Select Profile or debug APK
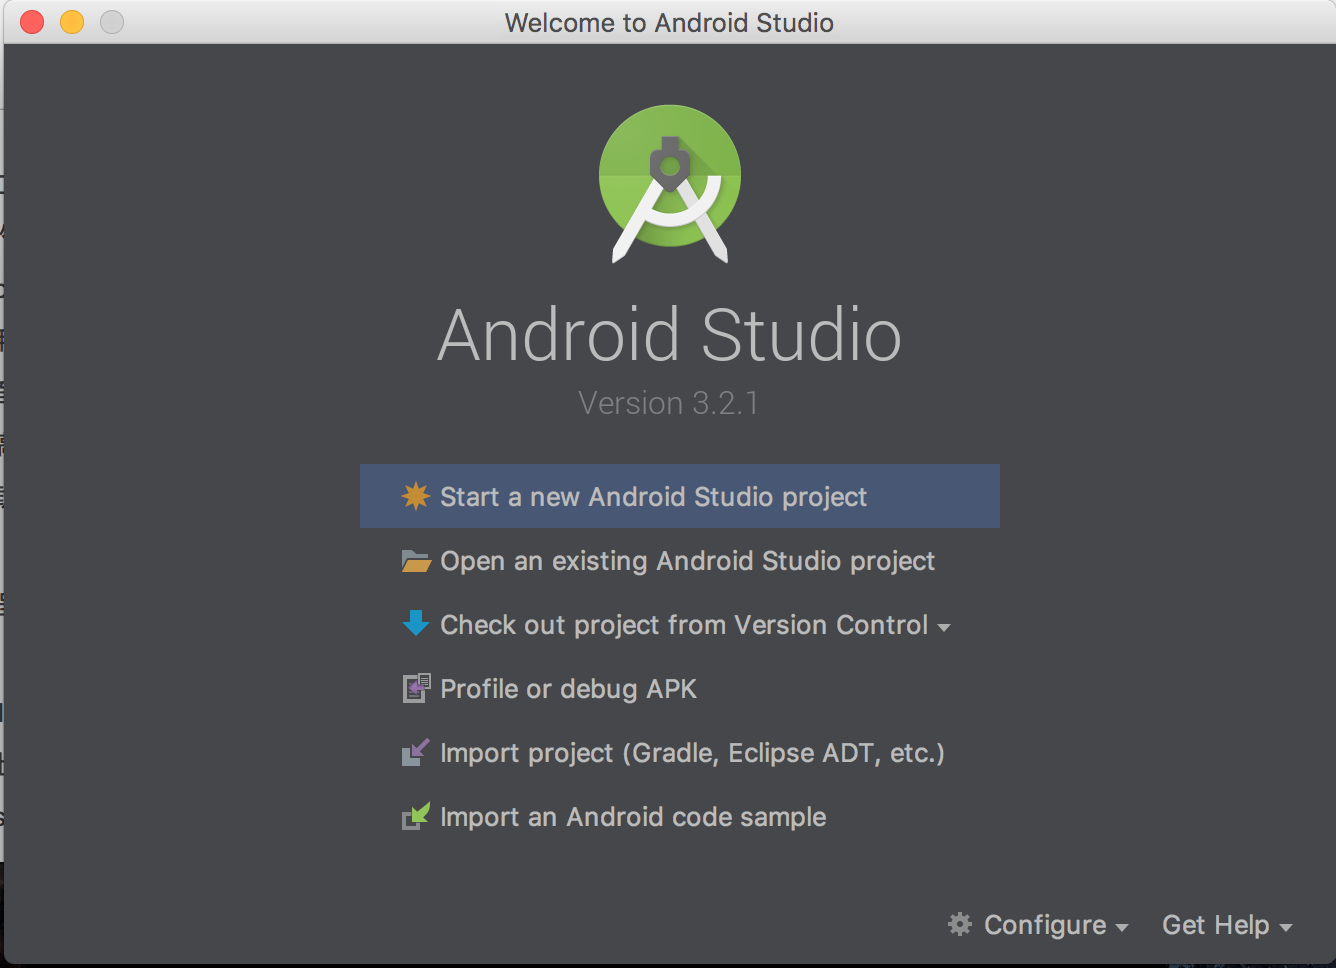 pyautogui.click(x=680, y=689)
